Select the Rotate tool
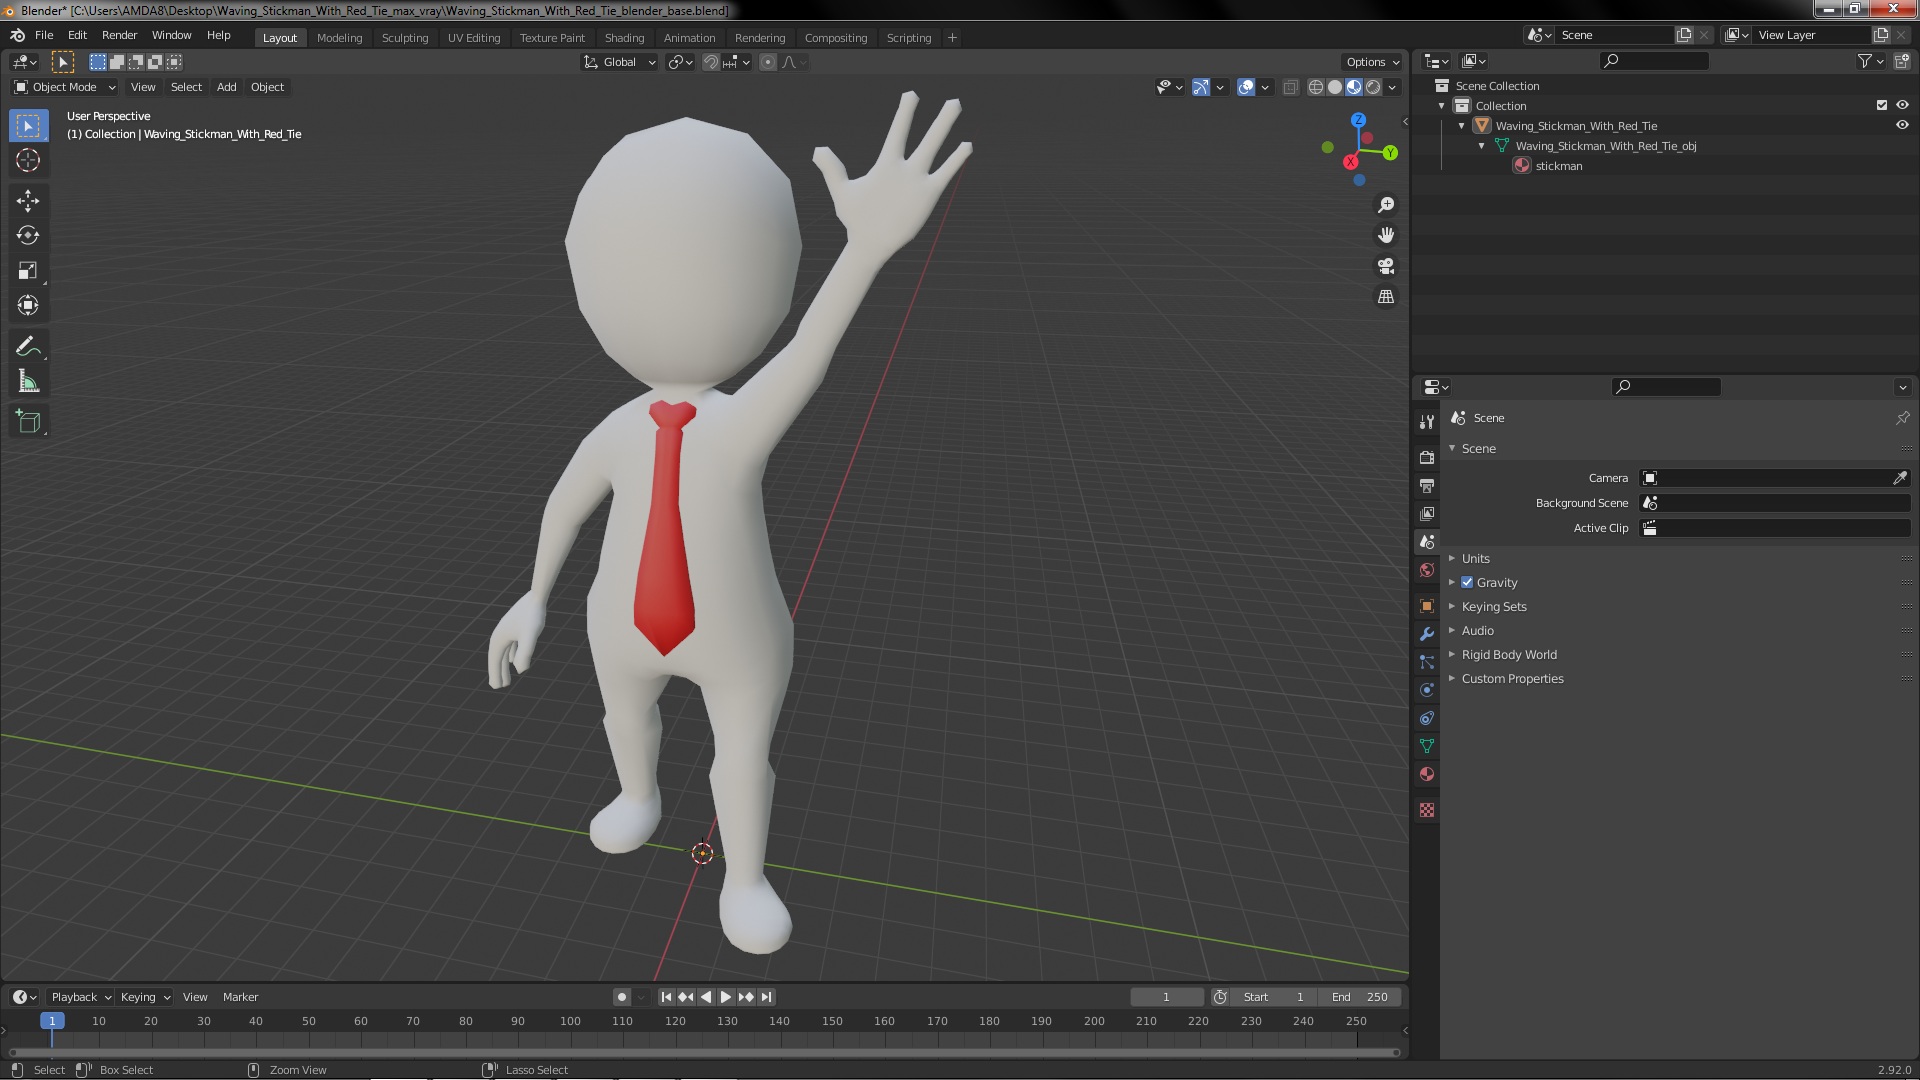 pos(28,236)
